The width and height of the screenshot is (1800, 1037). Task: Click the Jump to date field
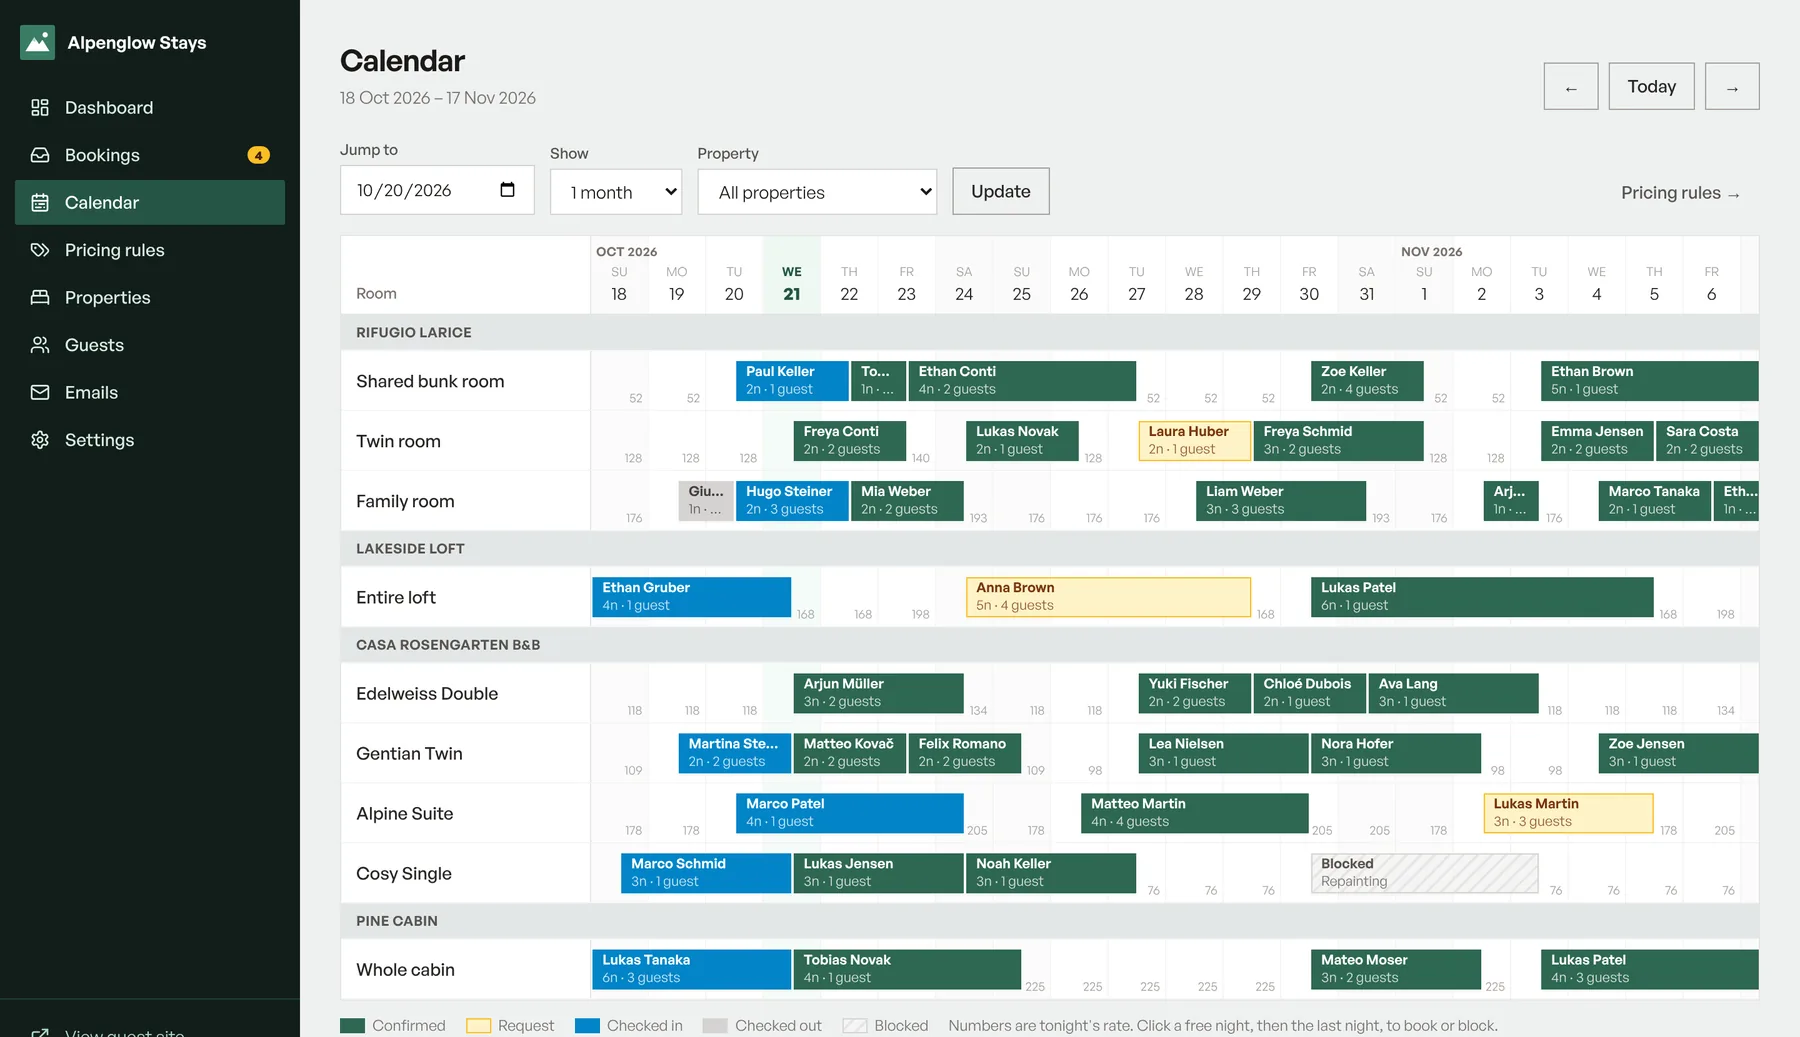(x=437, y=190)
